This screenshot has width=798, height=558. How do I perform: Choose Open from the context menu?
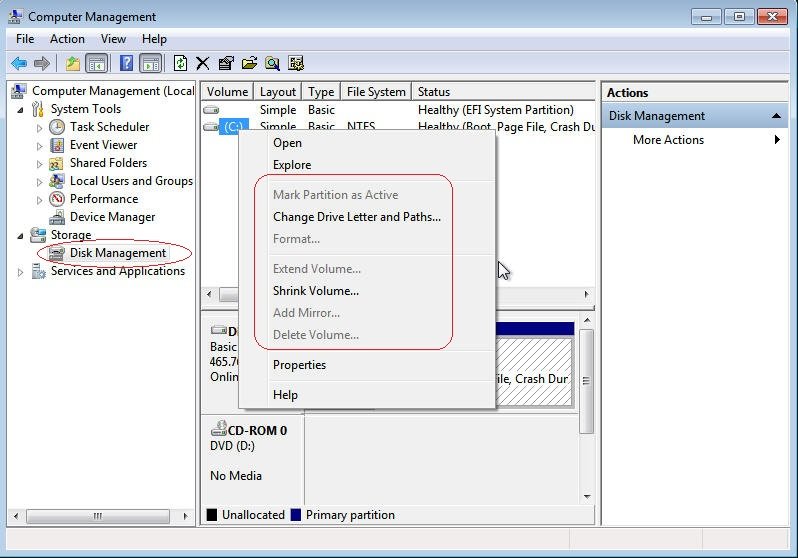(x=367, y=143)
